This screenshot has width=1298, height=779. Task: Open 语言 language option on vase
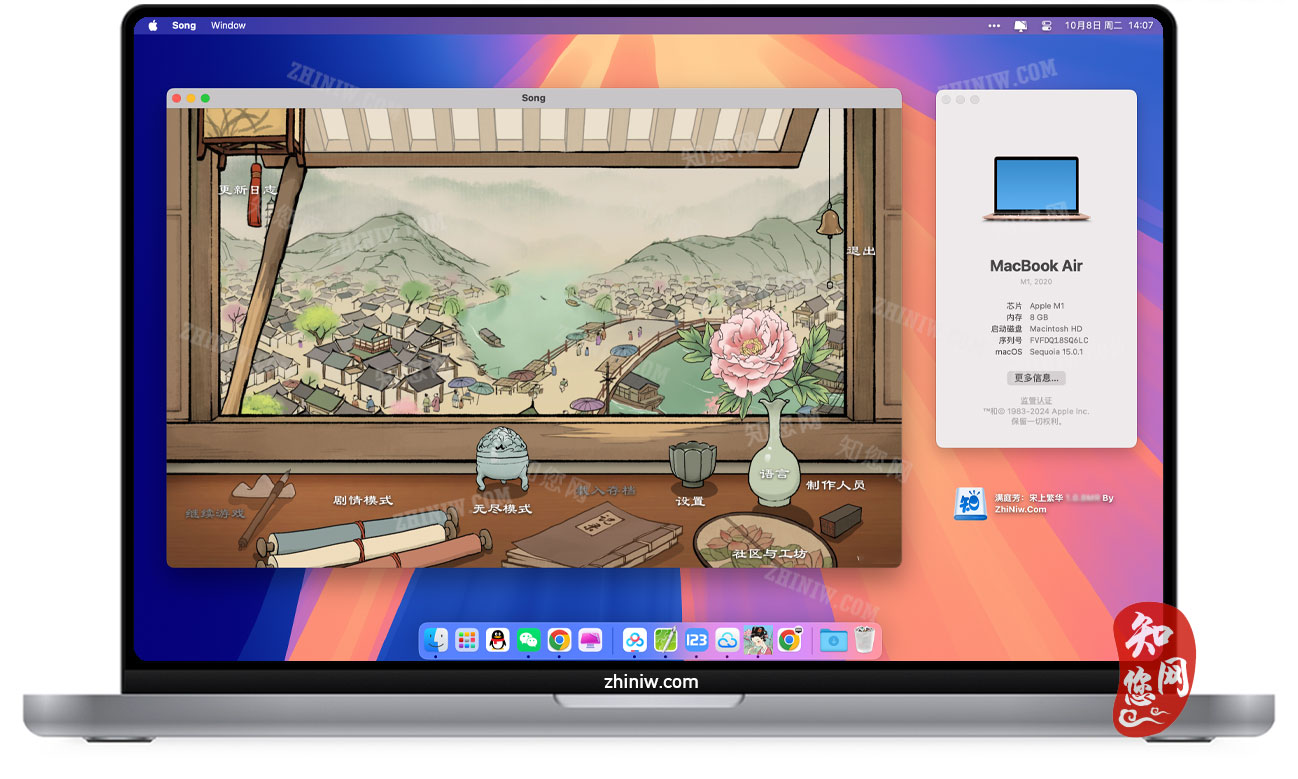tap(774, 474)
